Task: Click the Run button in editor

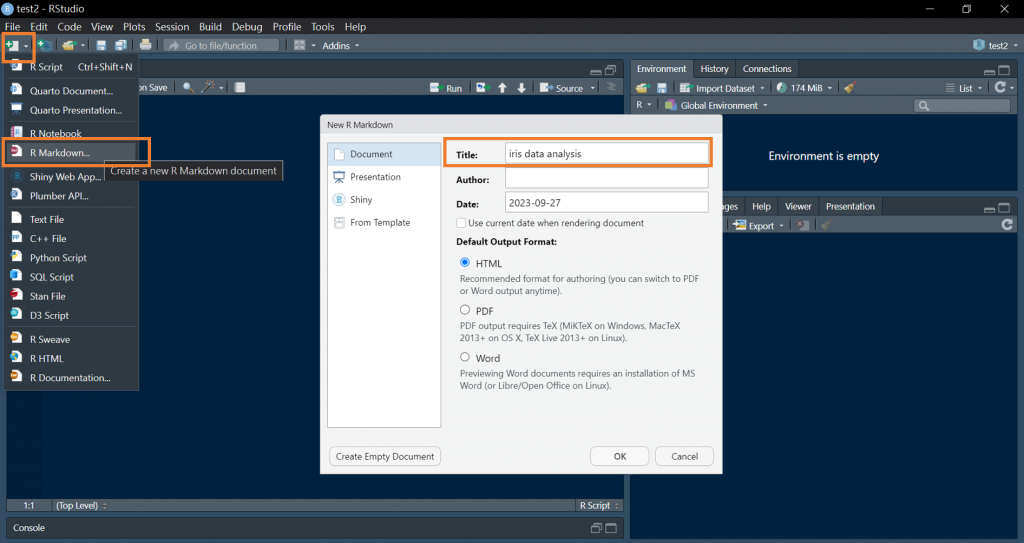Action: tap(446, 88)
